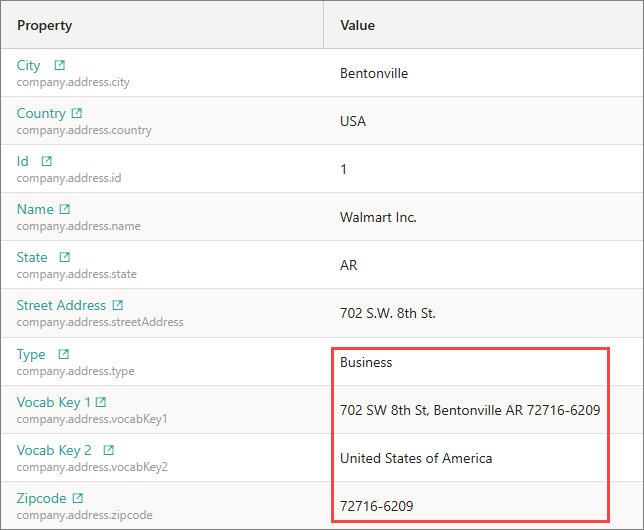Select the United States of America value
644x530 pixels.
[416, 458]
